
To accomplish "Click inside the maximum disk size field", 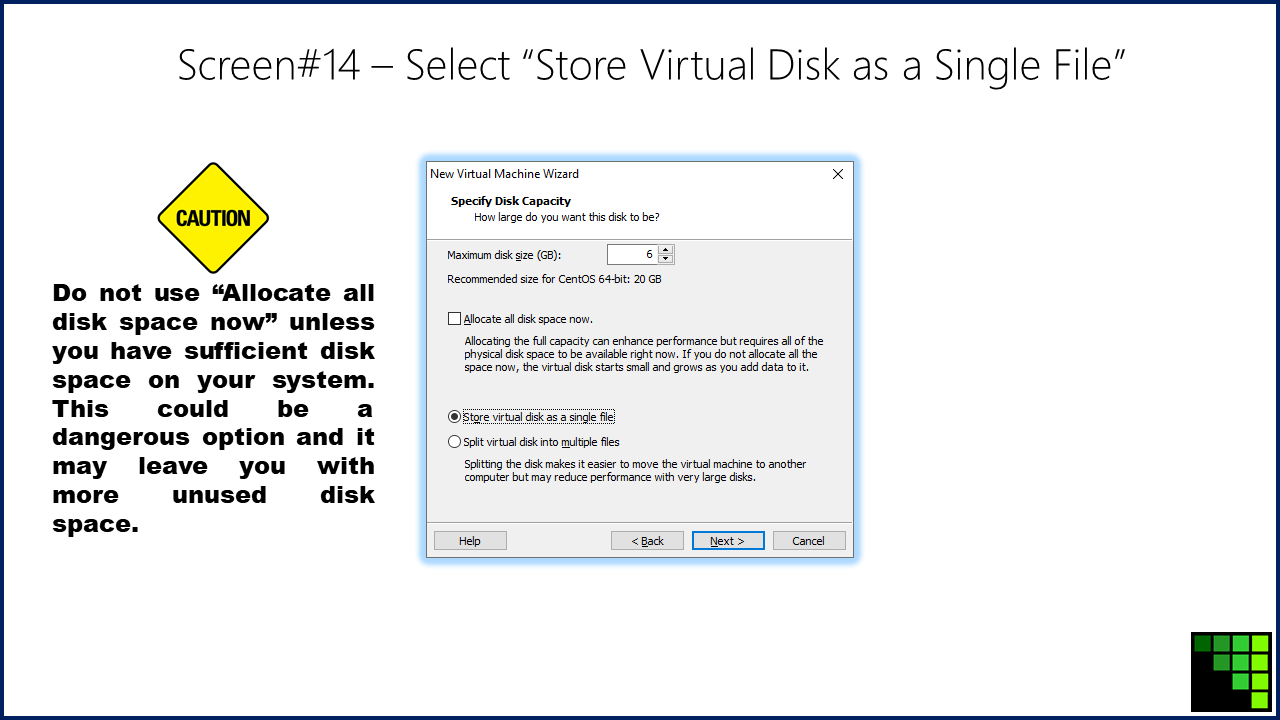I will pos(632,254).
